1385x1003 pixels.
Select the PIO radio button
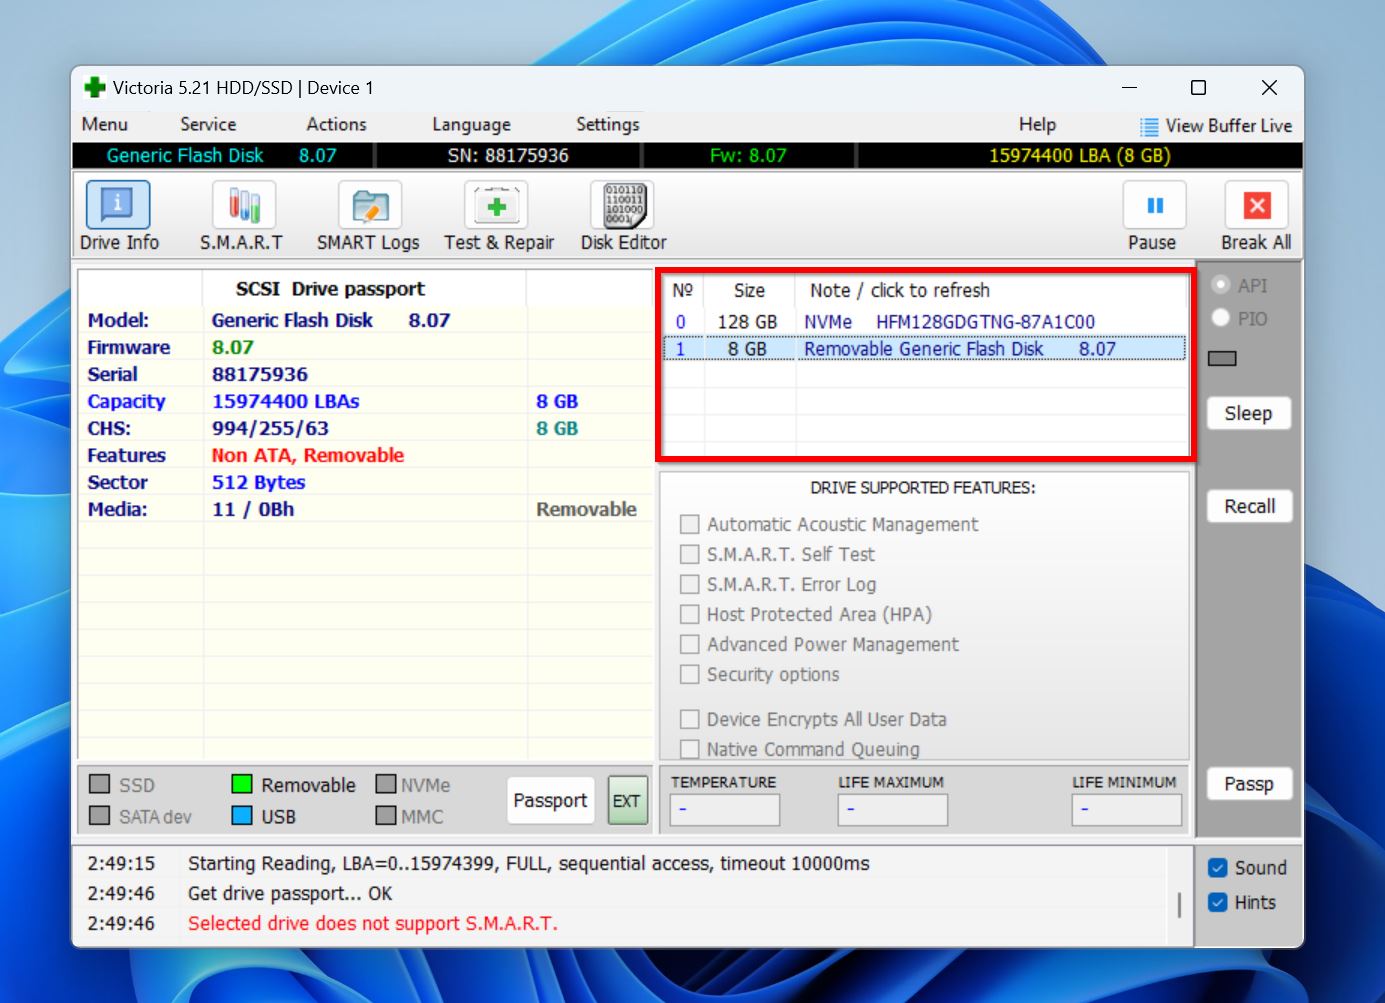point(1220,318)
